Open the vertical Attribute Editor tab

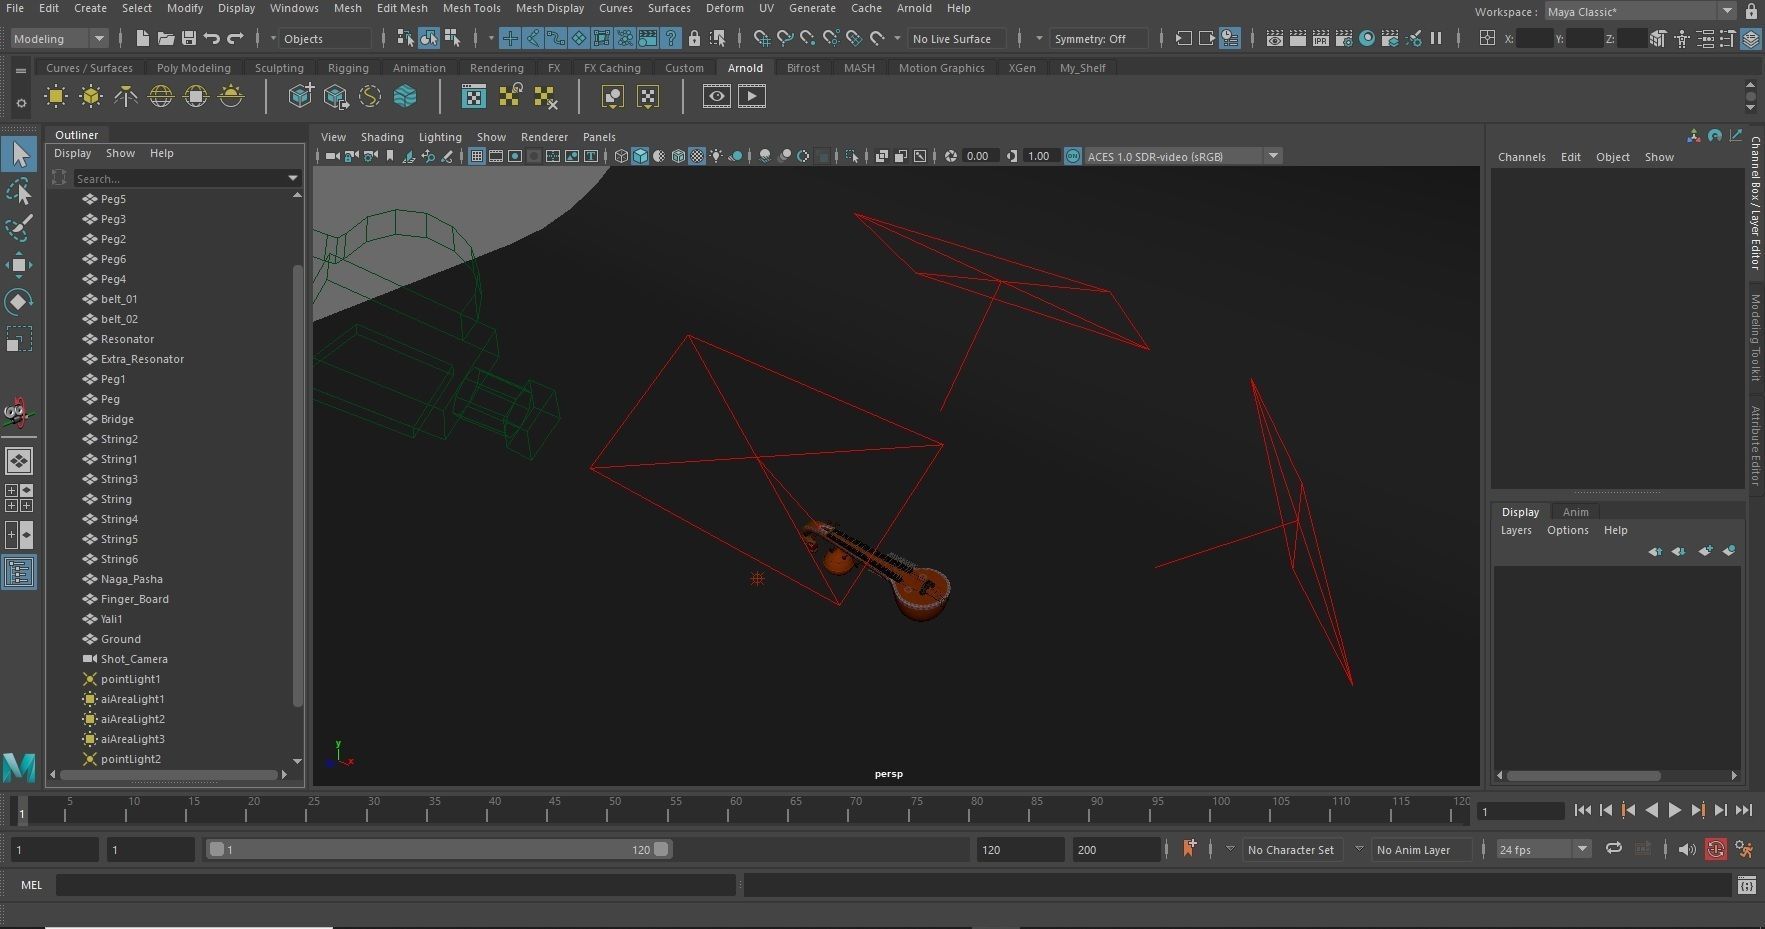click(1755, 446)
